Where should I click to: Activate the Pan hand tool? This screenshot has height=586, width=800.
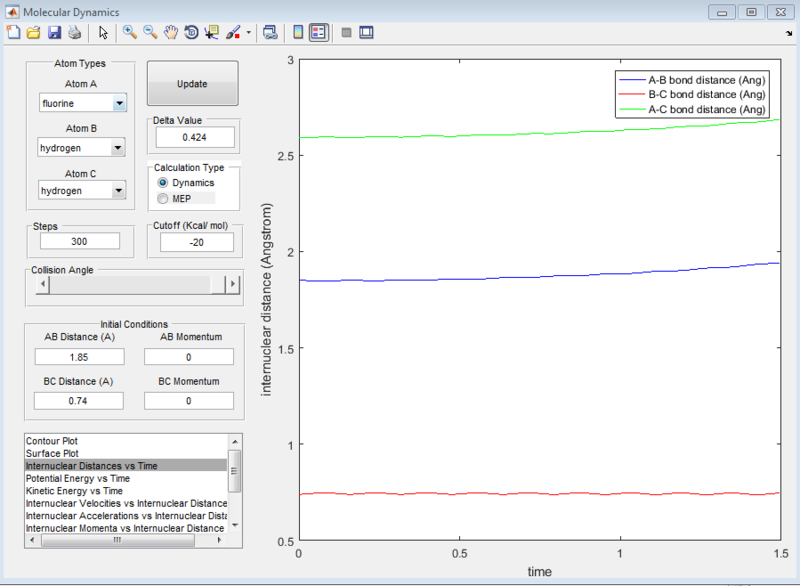point(171,32)
